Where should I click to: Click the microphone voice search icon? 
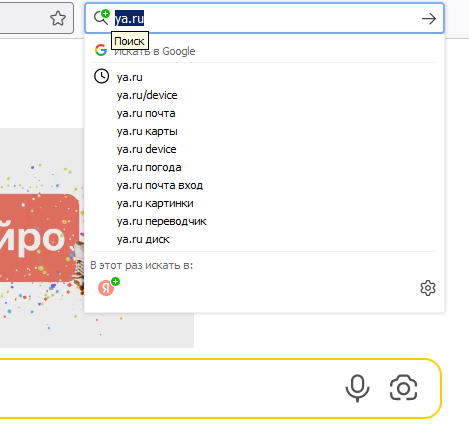pos(357,388)
